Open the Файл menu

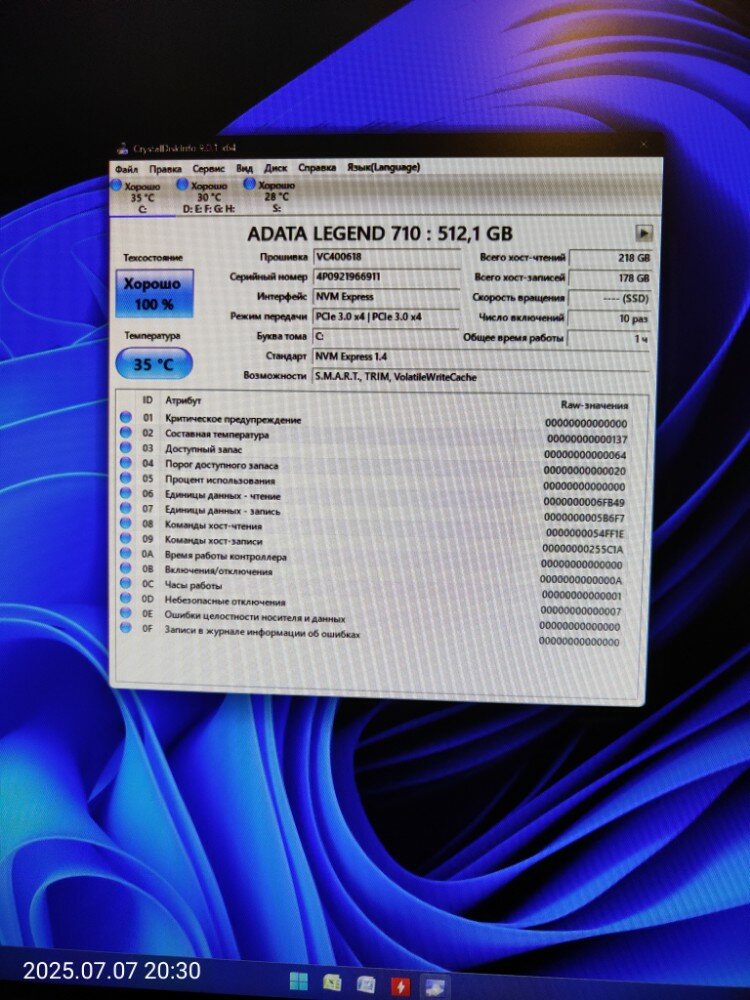pyautogui.click(x=126, y=170)
